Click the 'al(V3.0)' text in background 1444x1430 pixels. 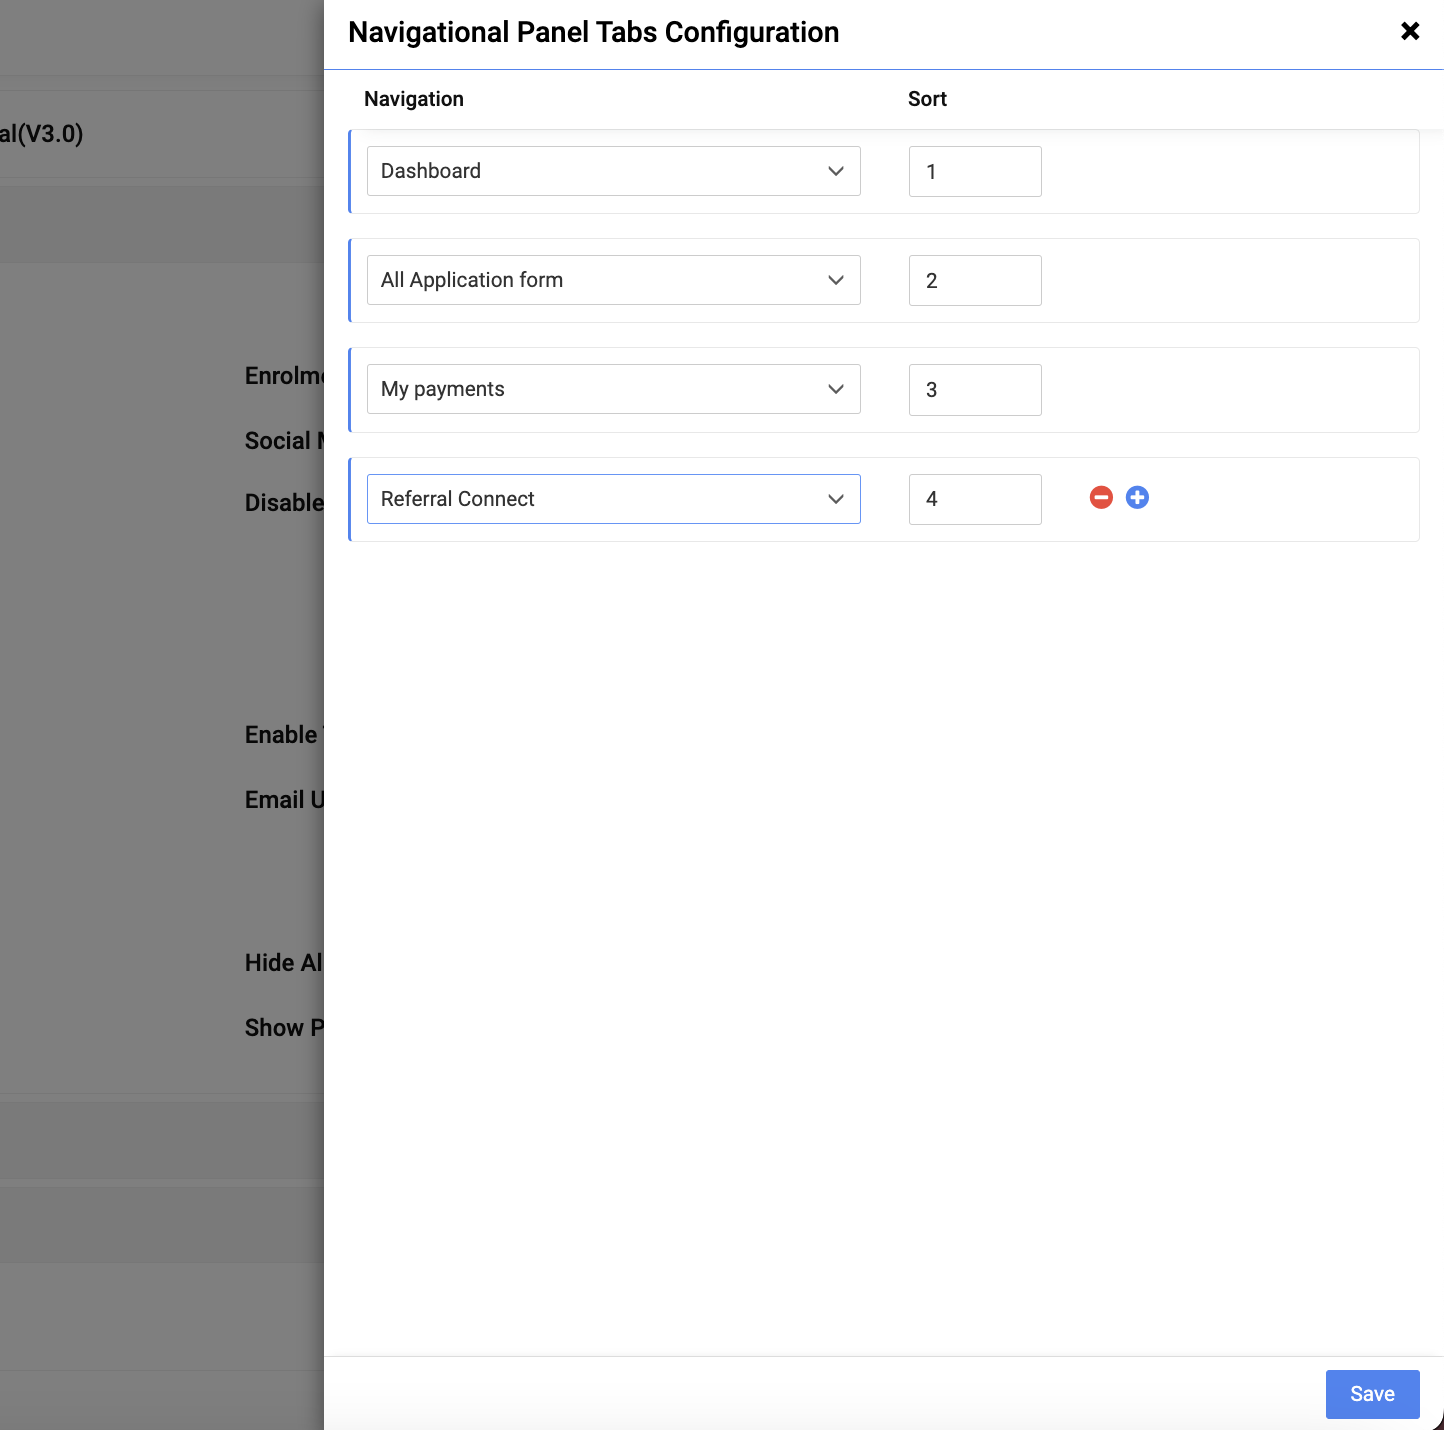click(41, 134)
